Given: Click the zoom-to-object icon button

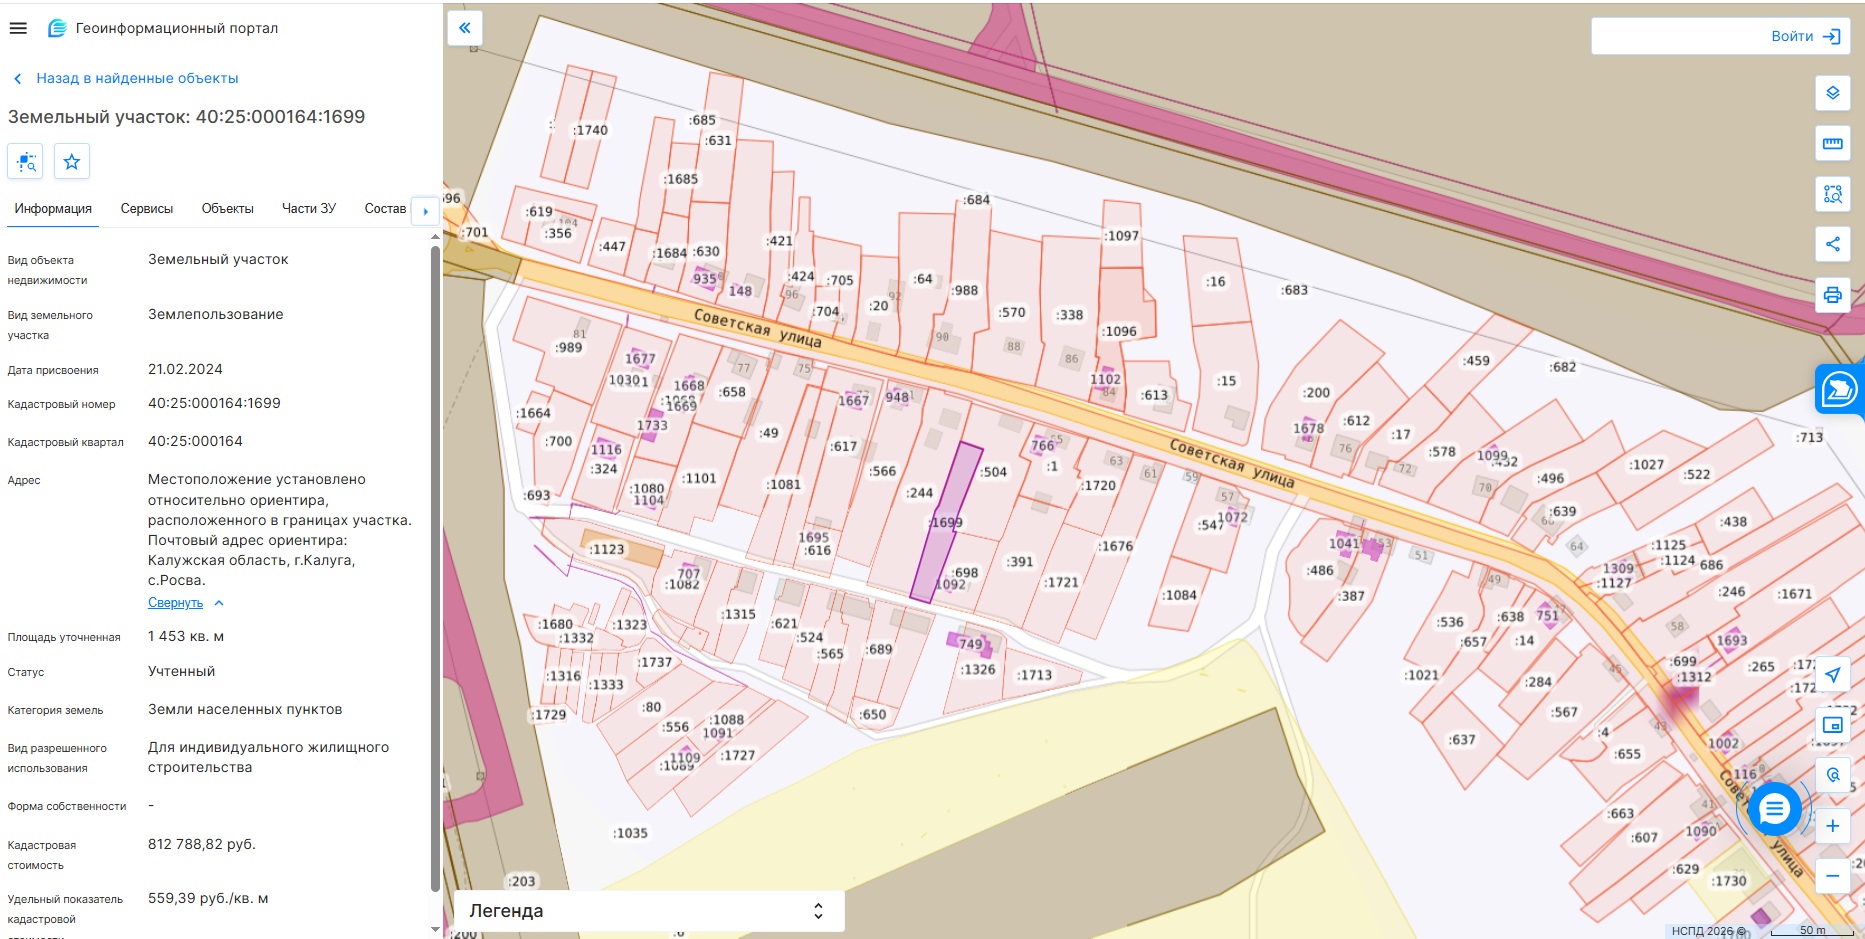Looking at the screenshot, I should (x=26, y=161).
